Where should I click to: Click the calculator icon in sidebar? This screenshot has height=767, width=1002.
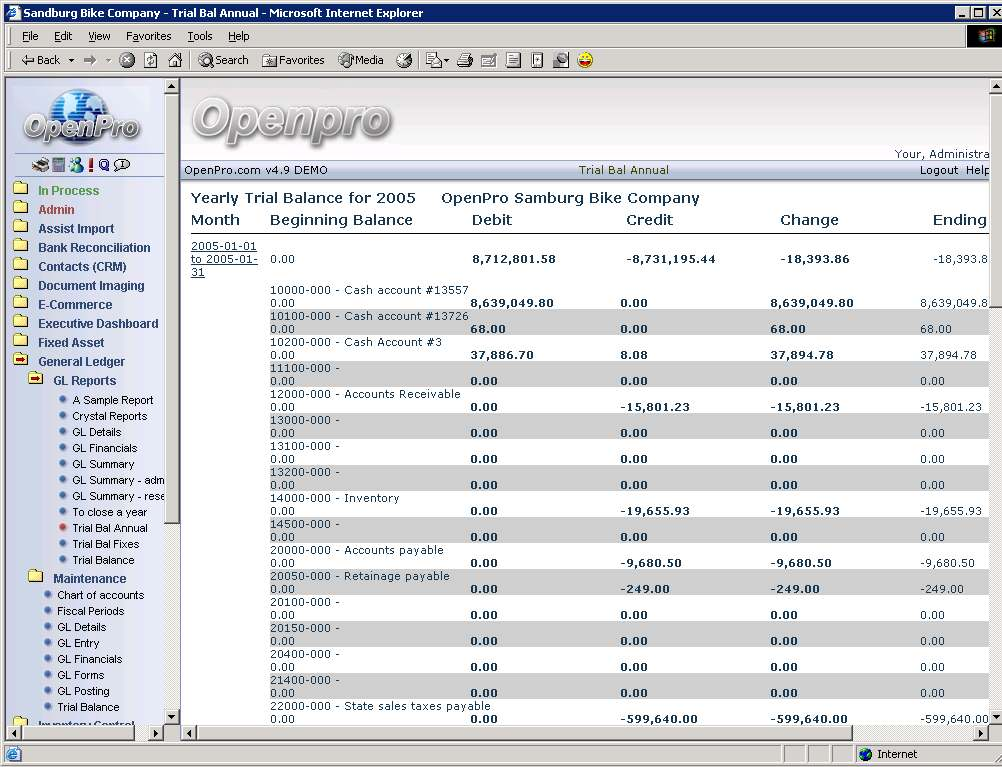click(59, 165)
